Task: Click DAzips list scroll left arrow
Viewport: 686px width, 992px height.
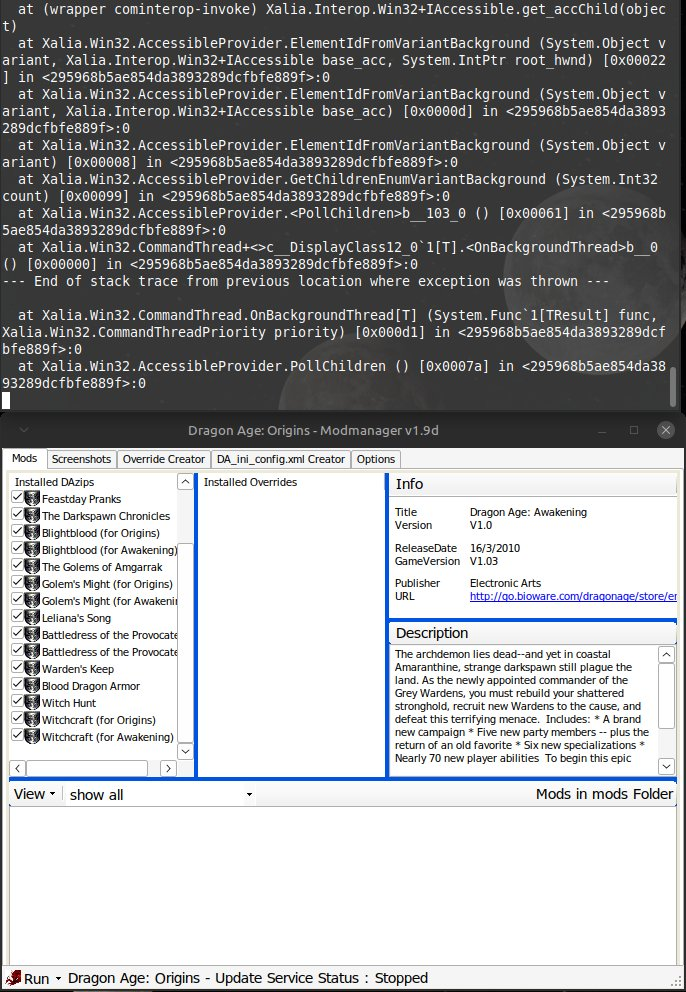Action: [17, 768]
